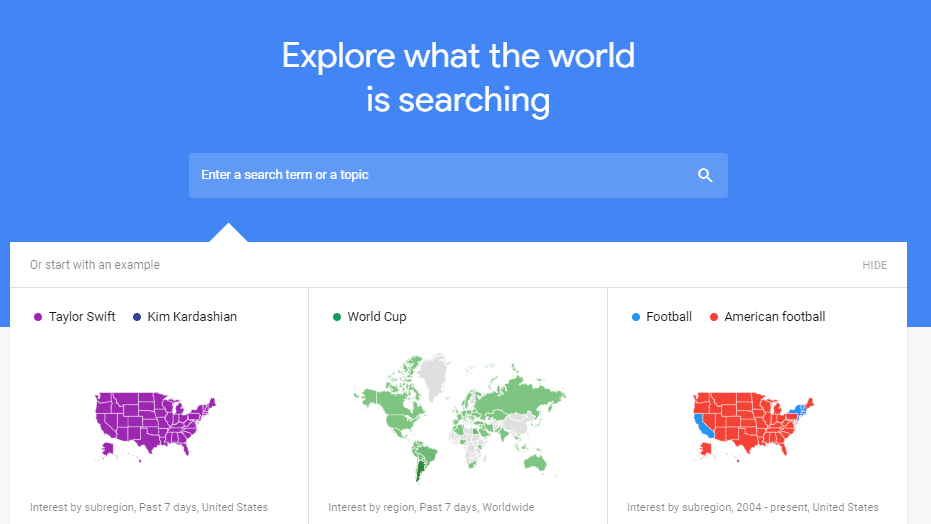Screen dimensions: 931x524
Task: Click the magnifying glass search icon
Action: 705,175
